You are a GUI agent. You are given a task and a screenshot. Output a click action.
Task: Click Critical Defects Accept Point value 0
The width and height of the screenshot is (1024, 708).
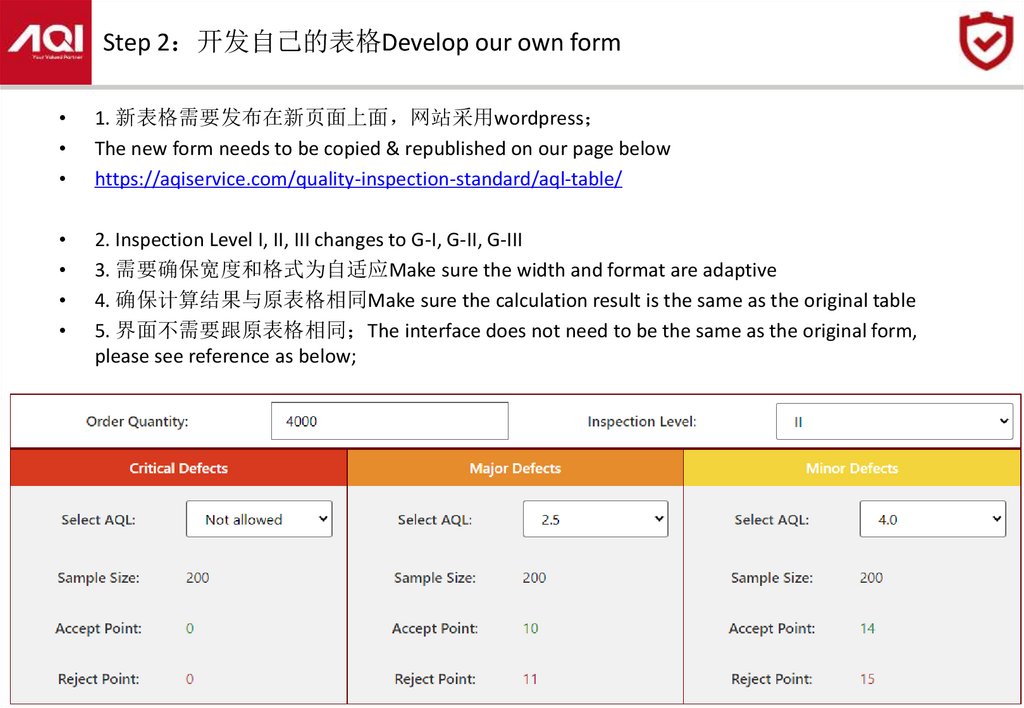pyautogui.click(x=190, y=629)
